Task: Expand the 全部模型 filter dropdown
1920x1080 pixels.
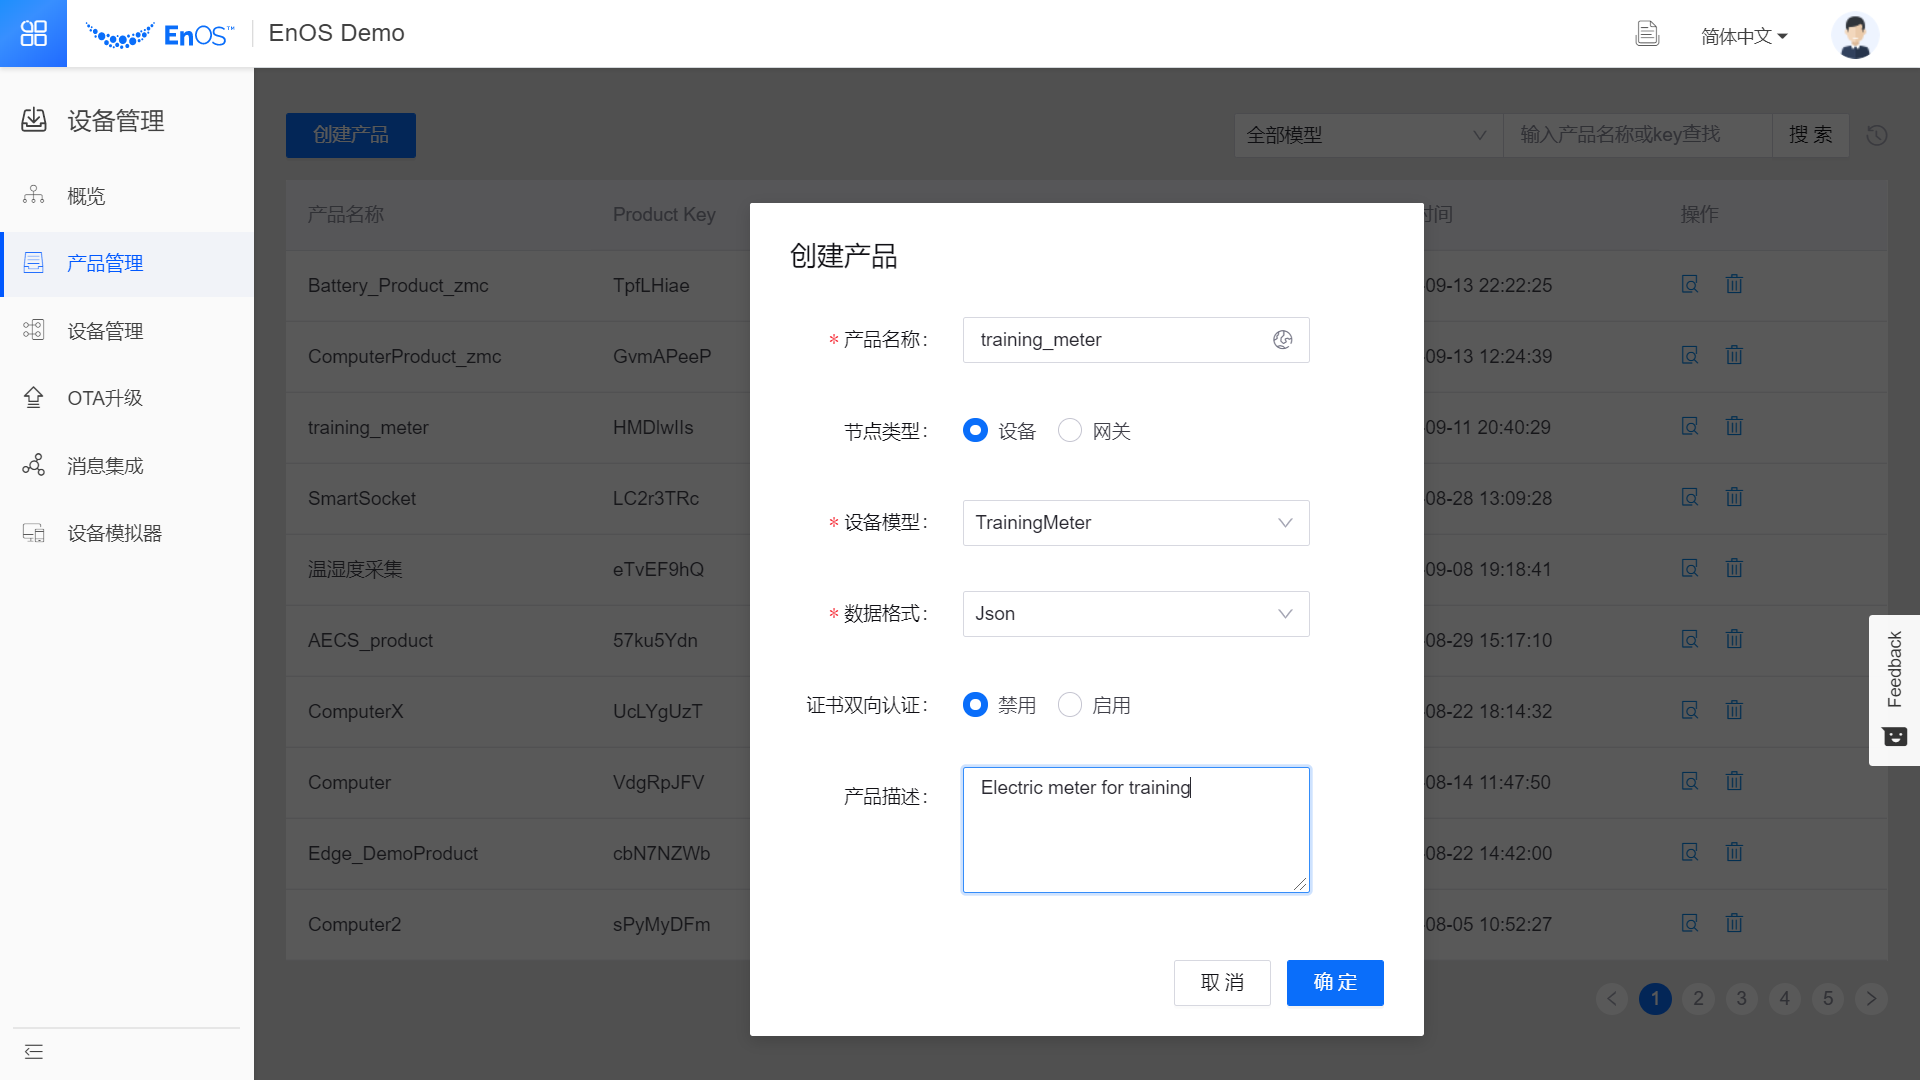Action: click(x=1367, y=135)
